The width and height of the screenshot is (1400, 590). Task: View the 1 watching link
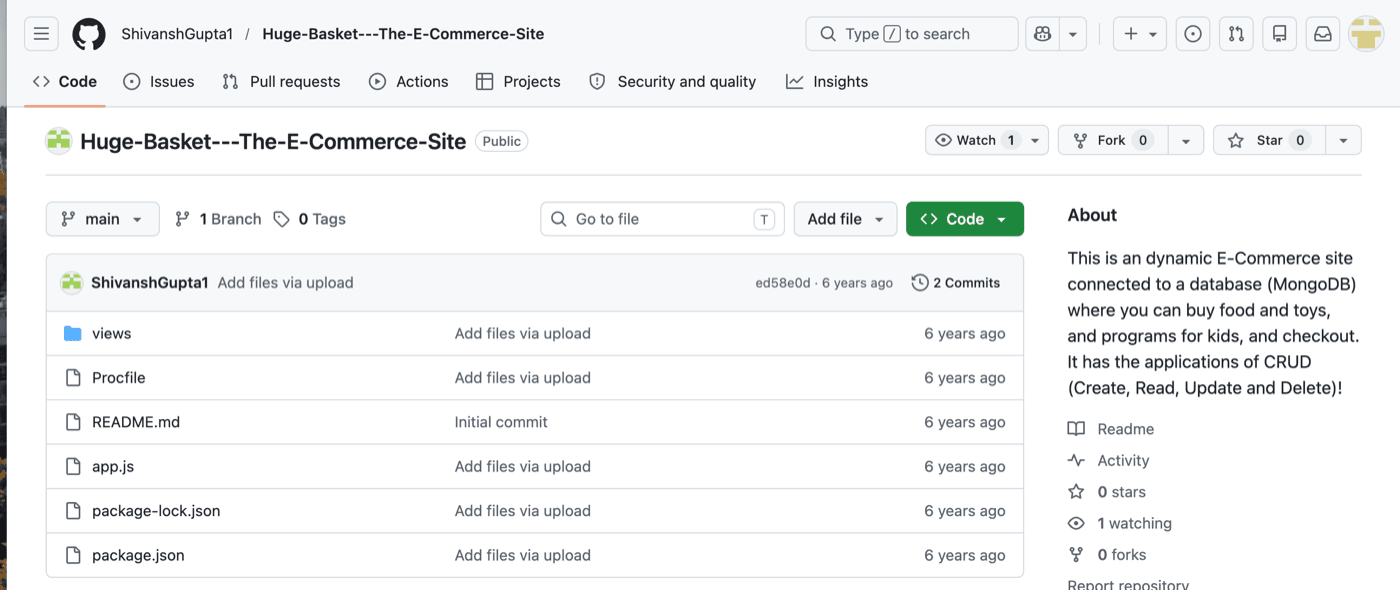coord(1120,524)
